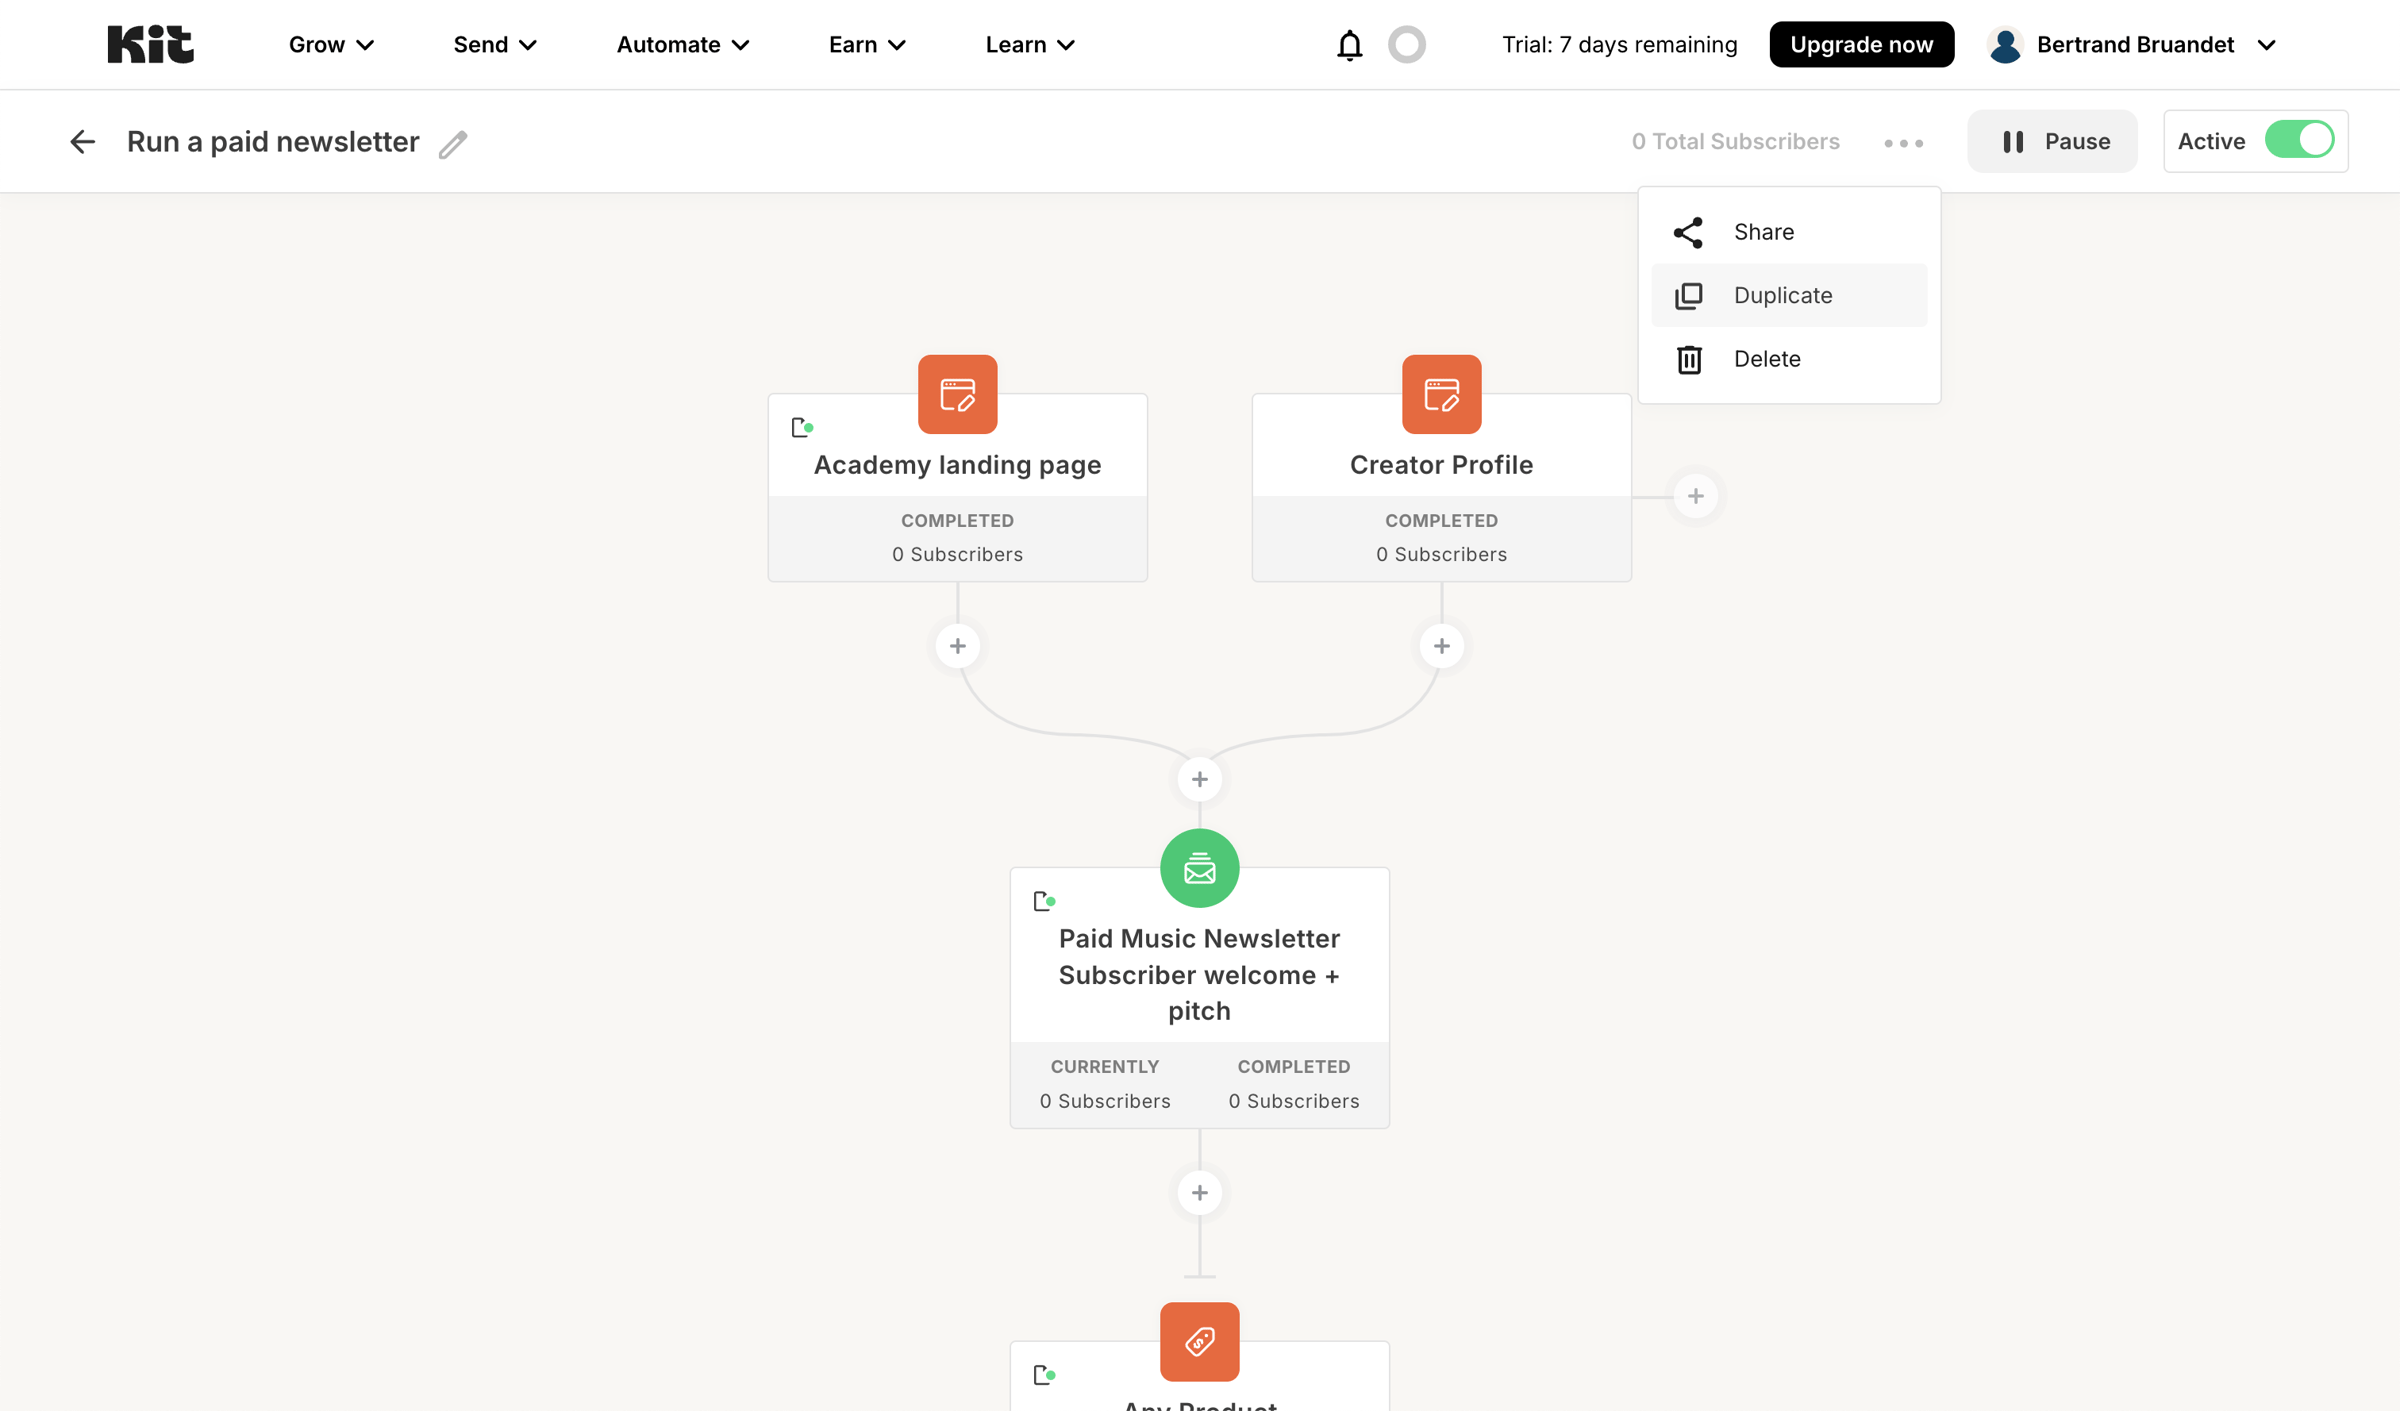This screenshot has width=2400, height=1411.
Task: Click the Kit logo
Action: pyautogui.click(x=150, y=44)
